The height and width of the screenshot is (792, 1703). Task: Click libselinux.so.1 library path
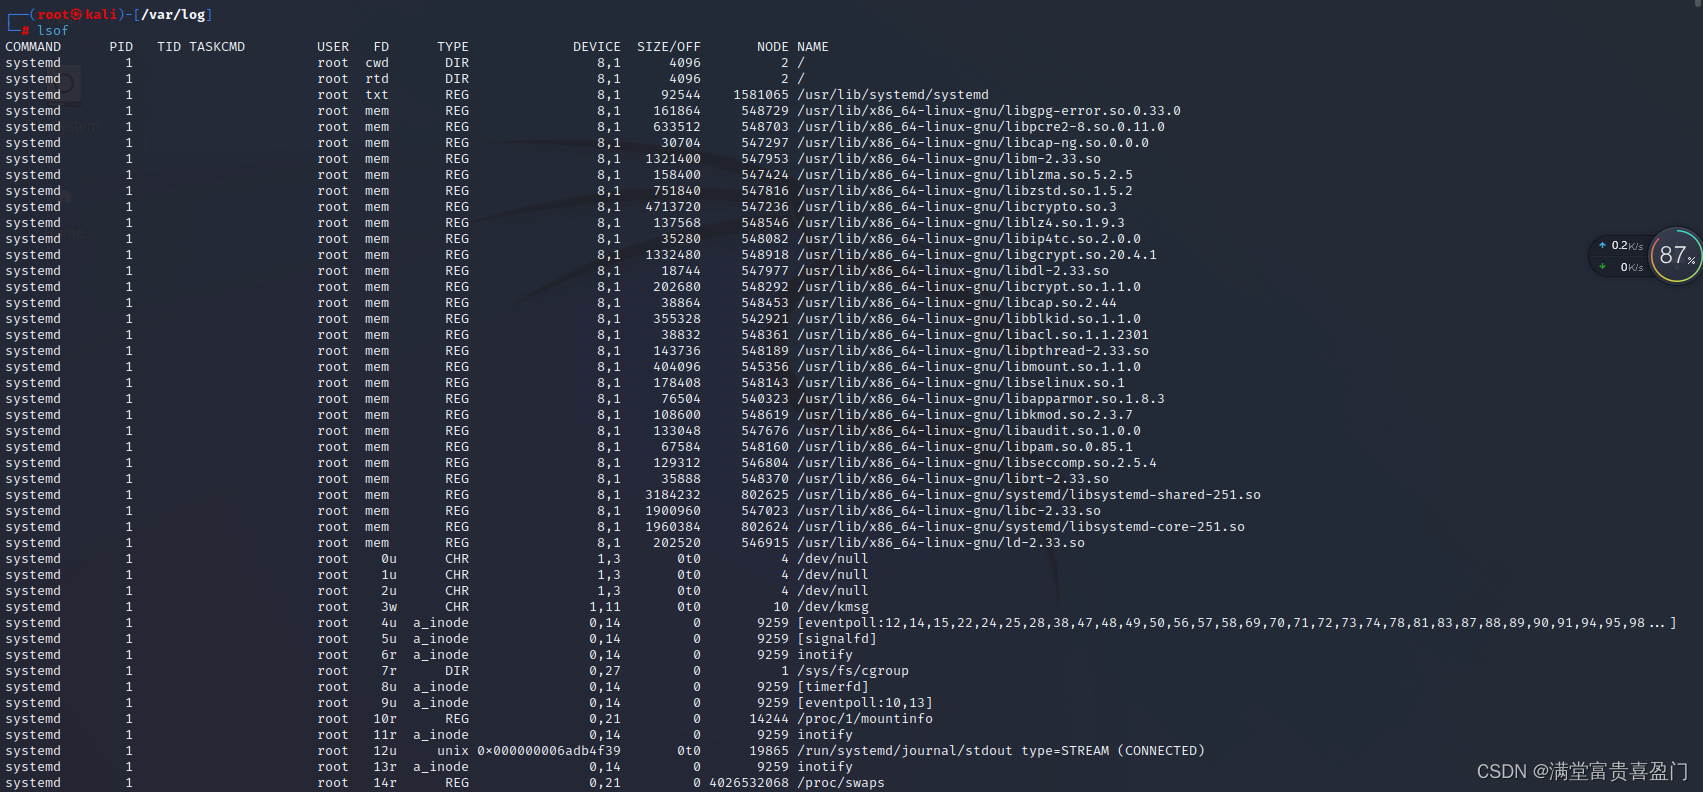(x=961, y=383)
